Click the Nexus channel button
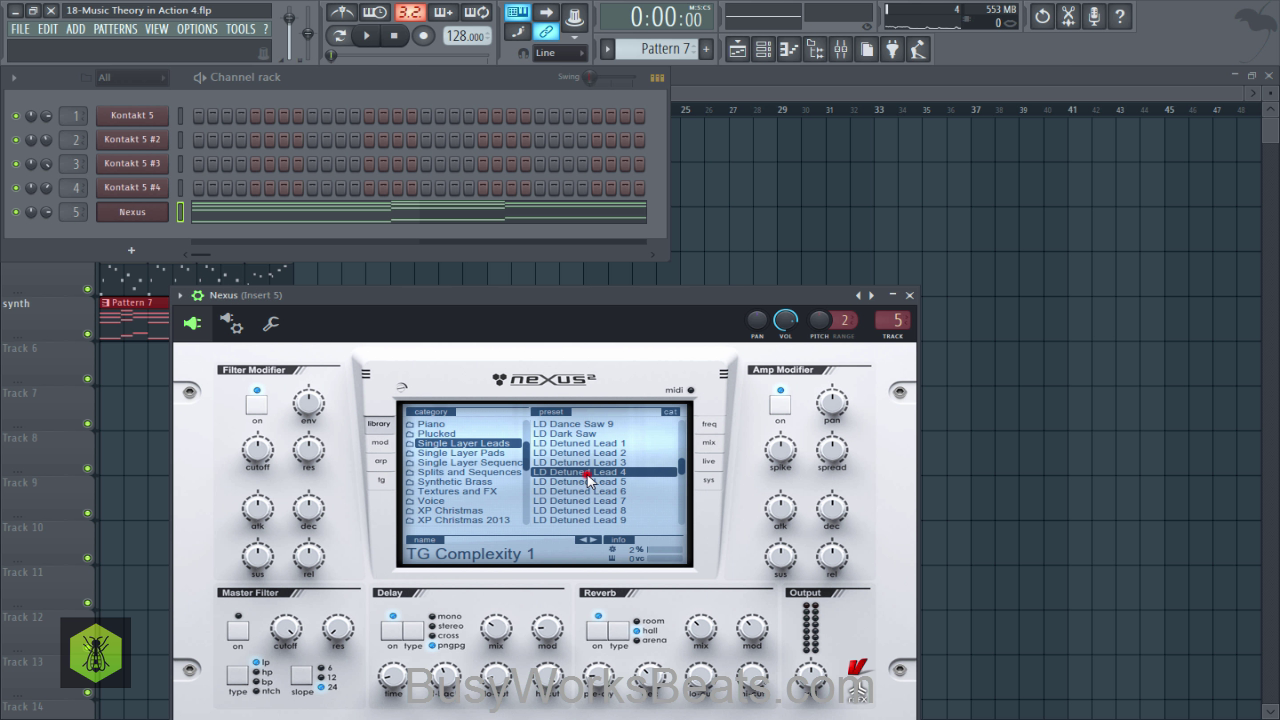The image size is (1280, 720). tap(132, 212)
